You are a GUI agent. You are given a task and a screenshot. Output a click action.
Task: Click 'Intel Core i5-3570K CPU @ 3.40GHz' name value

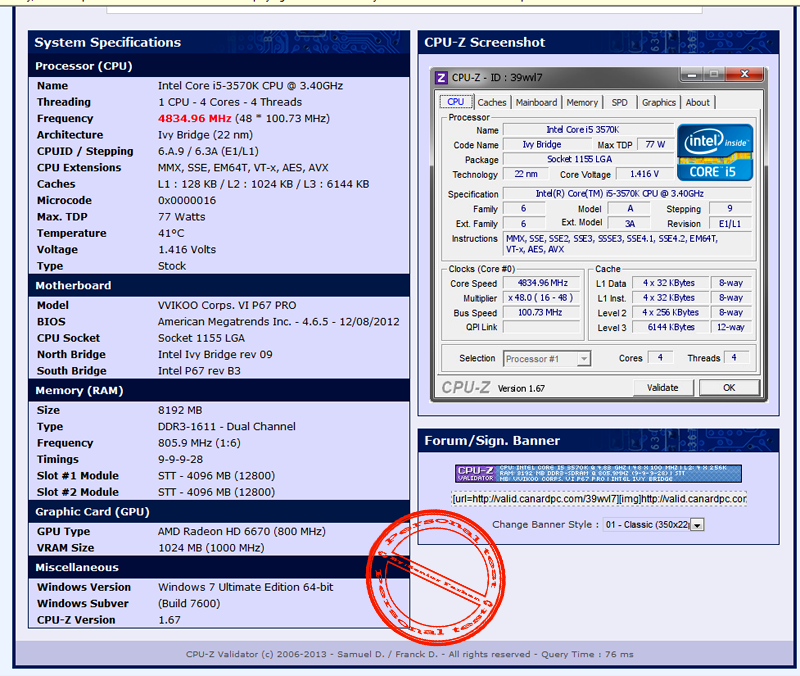250,86
